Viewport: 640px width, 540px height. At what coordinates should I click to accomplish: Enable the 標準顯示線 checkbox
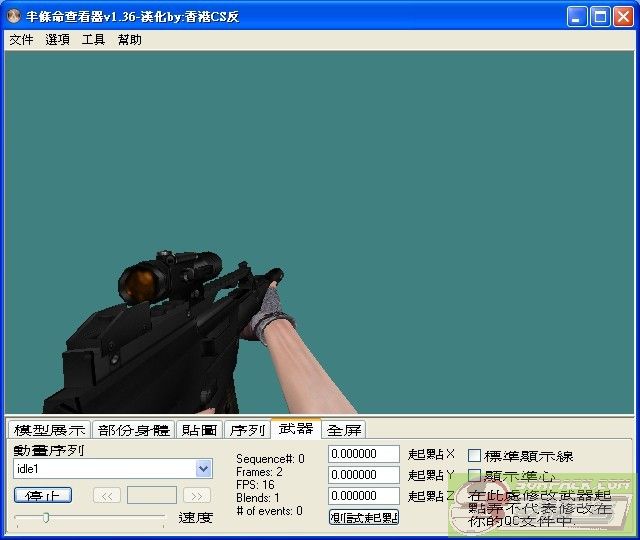point(475,456)
